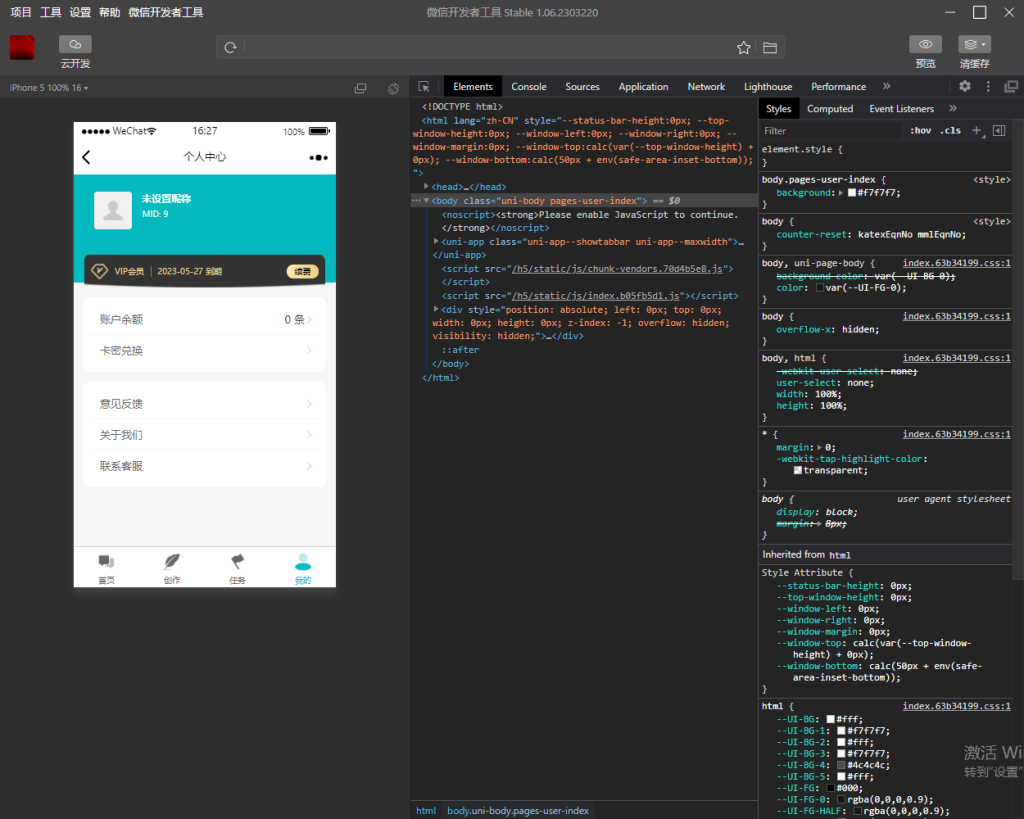Image resolution: width=1024 pixels, height=819 pixels.
Task: Select body breadcrumb in elements path
Action: [518, 811]
